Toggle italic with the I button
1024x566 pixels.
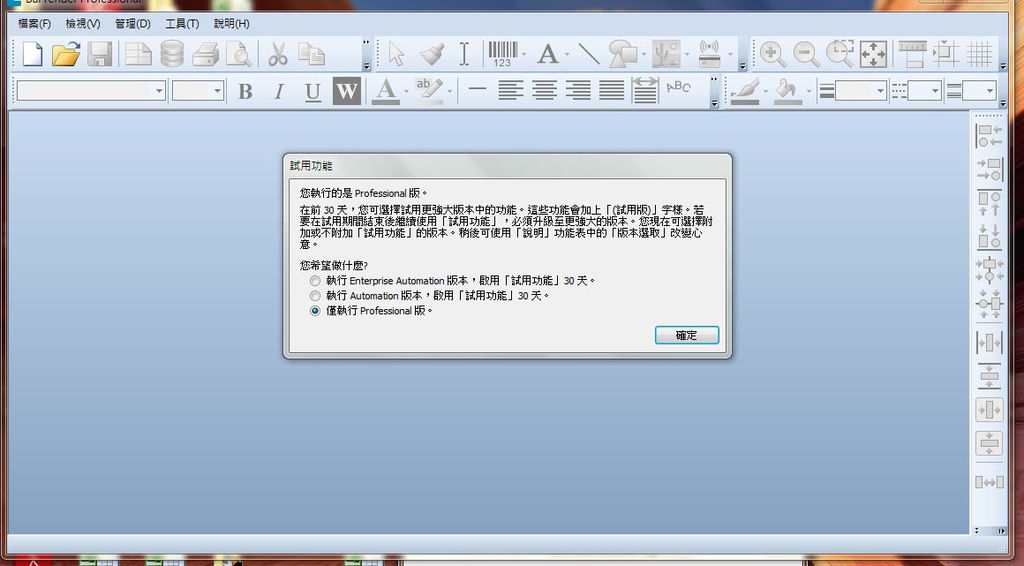coord(279,91)
